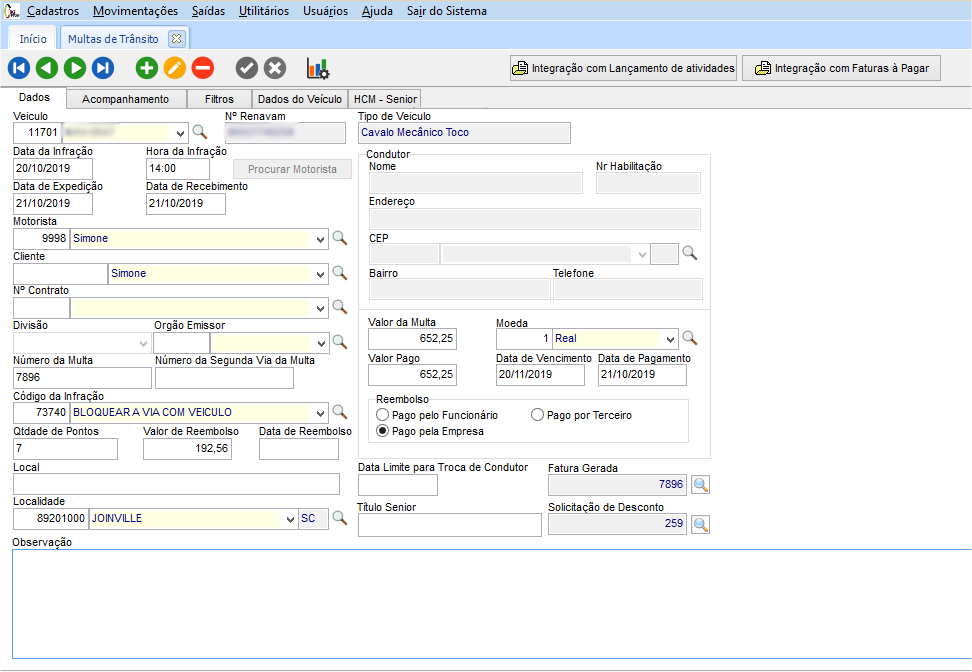The height and width of the screenshot is (672, 972).
Task: Click the red delete record icon
Action: pos(203,68)
